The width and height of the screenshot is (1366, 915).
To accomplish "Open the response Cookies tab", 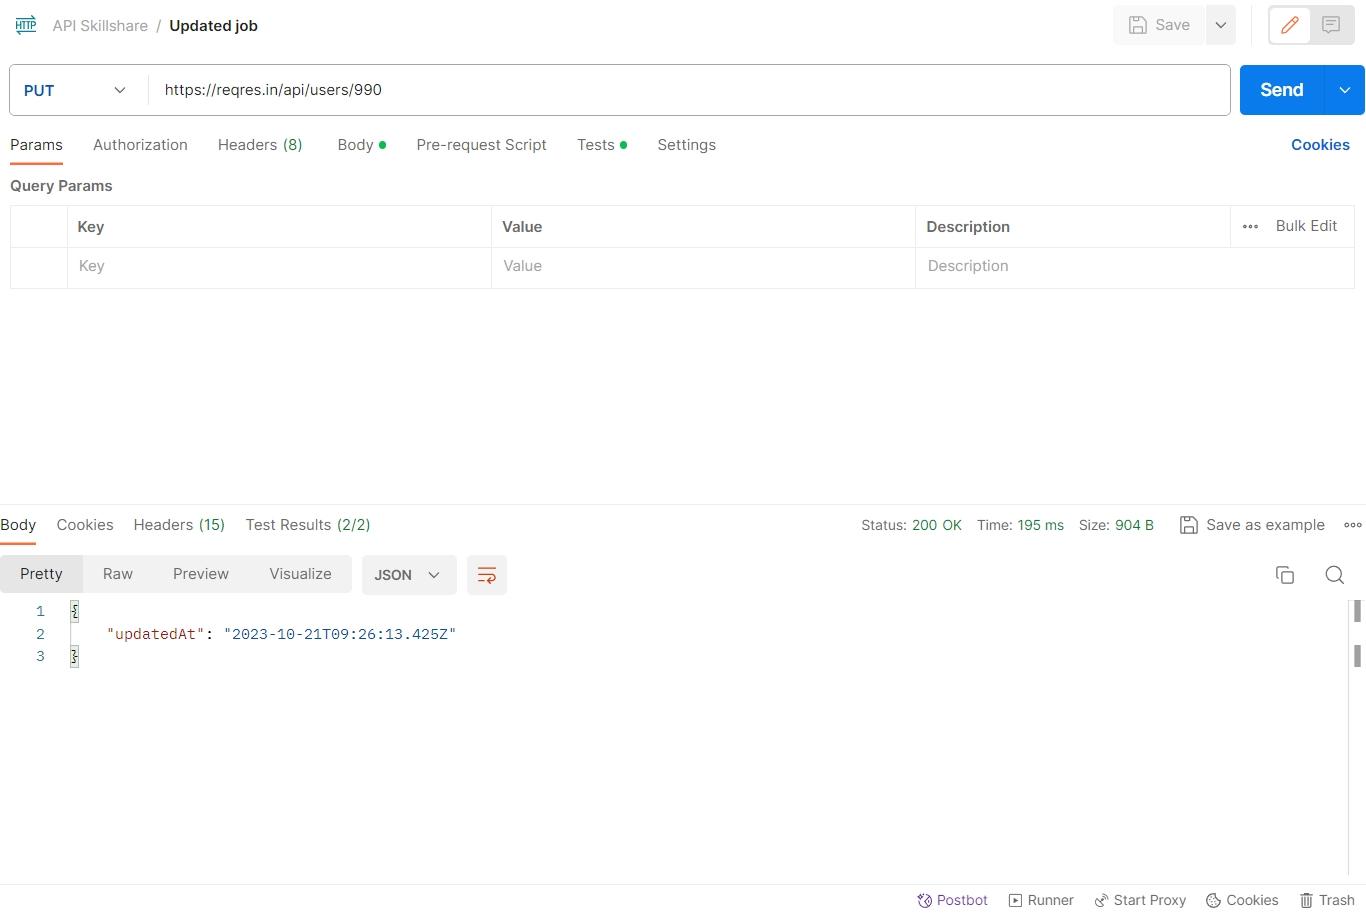I will [x=85, y=525].
